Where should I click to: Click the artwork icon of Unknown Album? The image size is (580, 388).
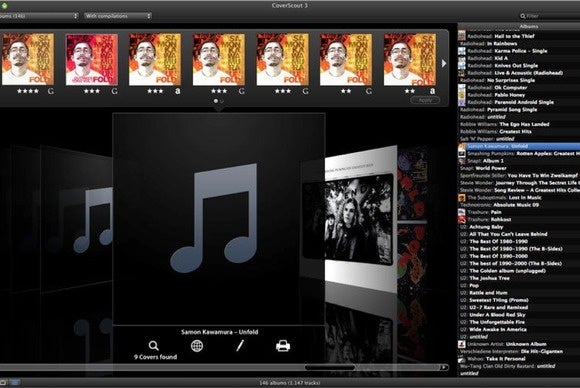click(x=462, y=344)
